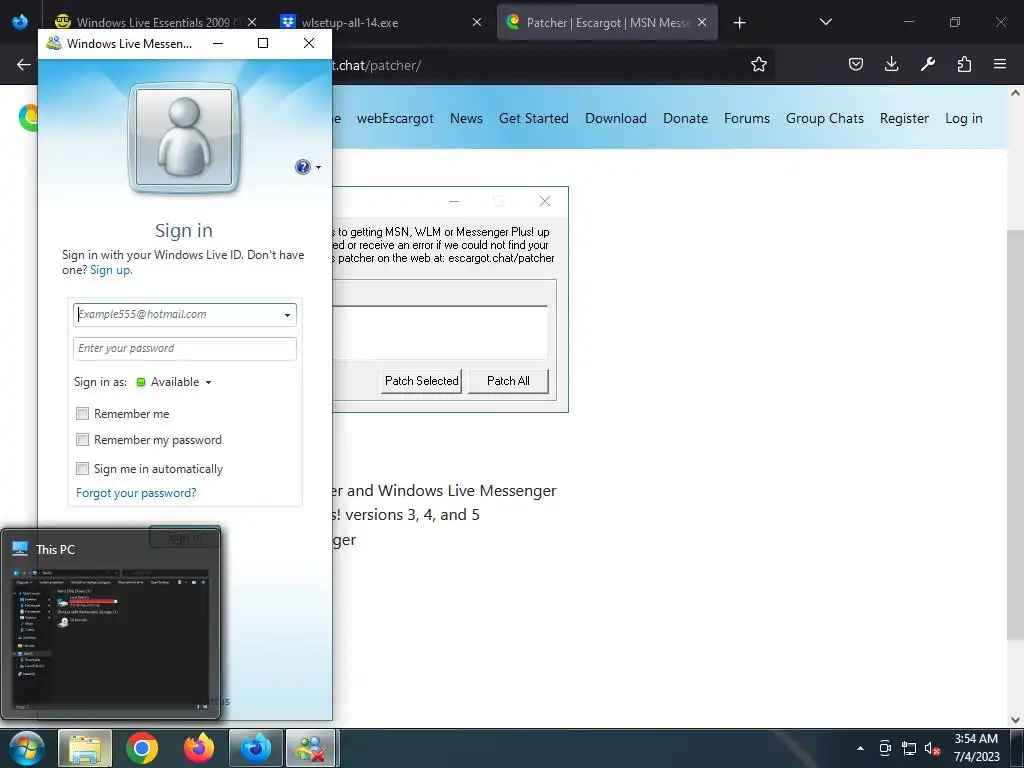Open the Firefox extensions icon

(964, 64)
